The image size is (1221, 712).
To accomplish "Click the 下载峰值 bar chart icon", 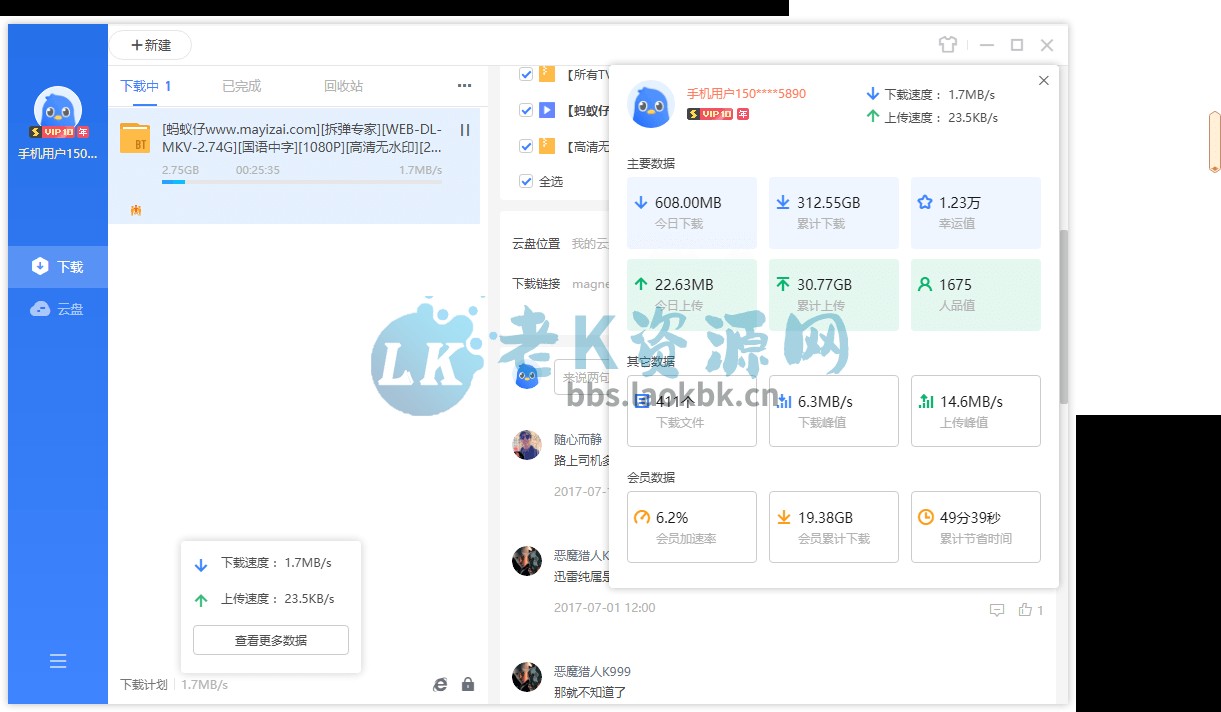I will click(783, 401).
